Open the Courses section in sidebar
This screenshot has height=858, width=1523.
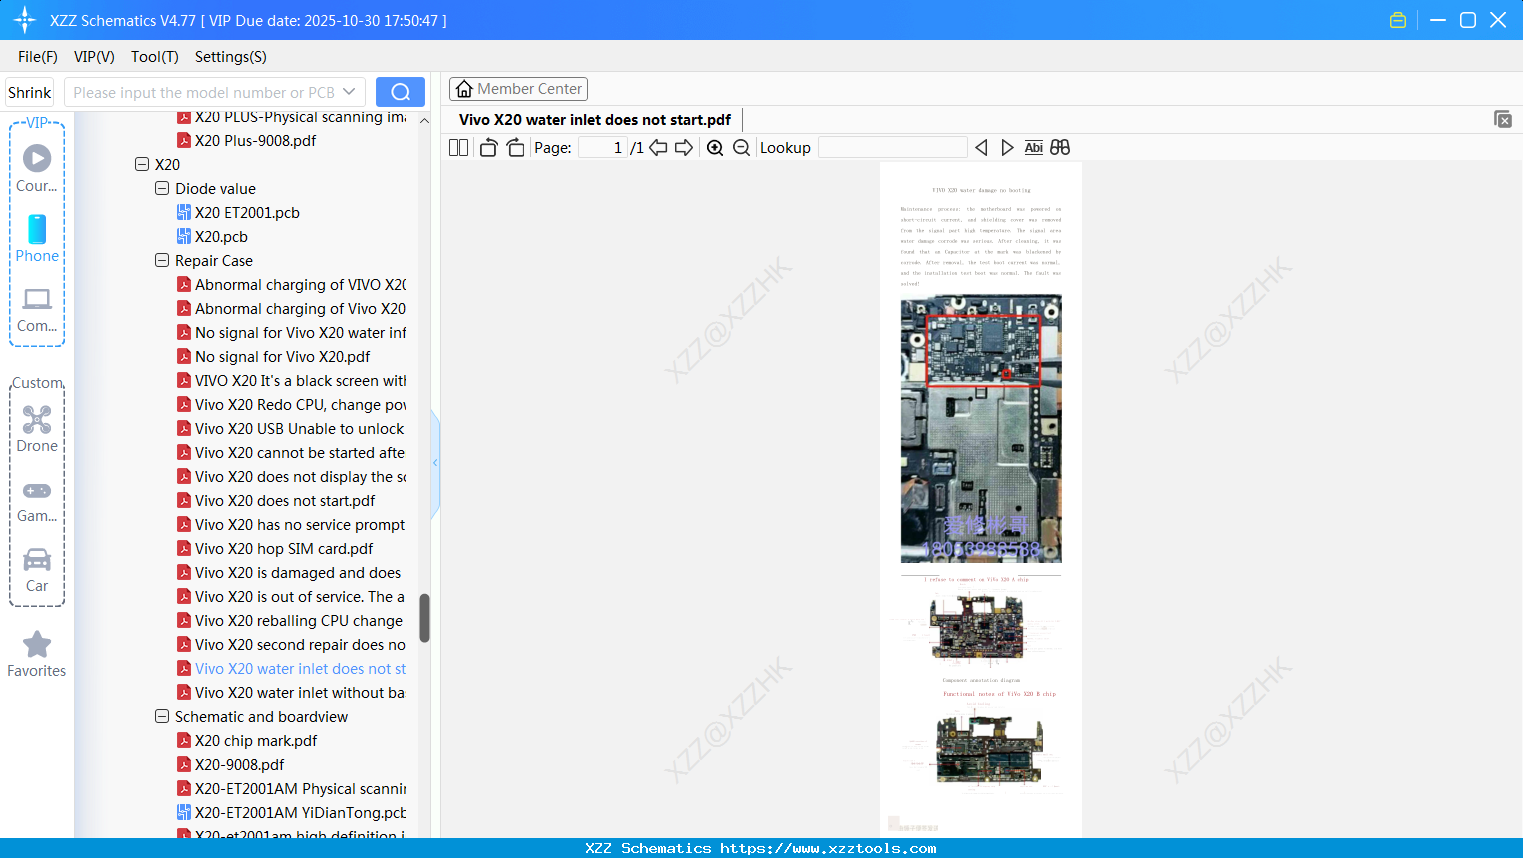37,169
